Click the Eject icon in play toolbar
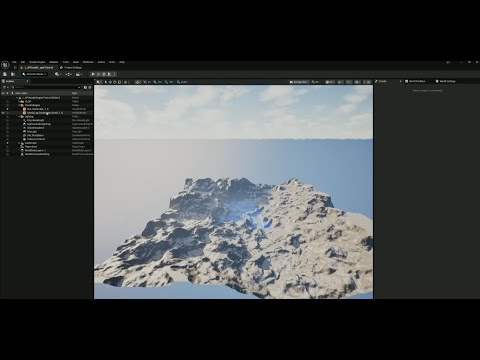 [x=109, y=74]
